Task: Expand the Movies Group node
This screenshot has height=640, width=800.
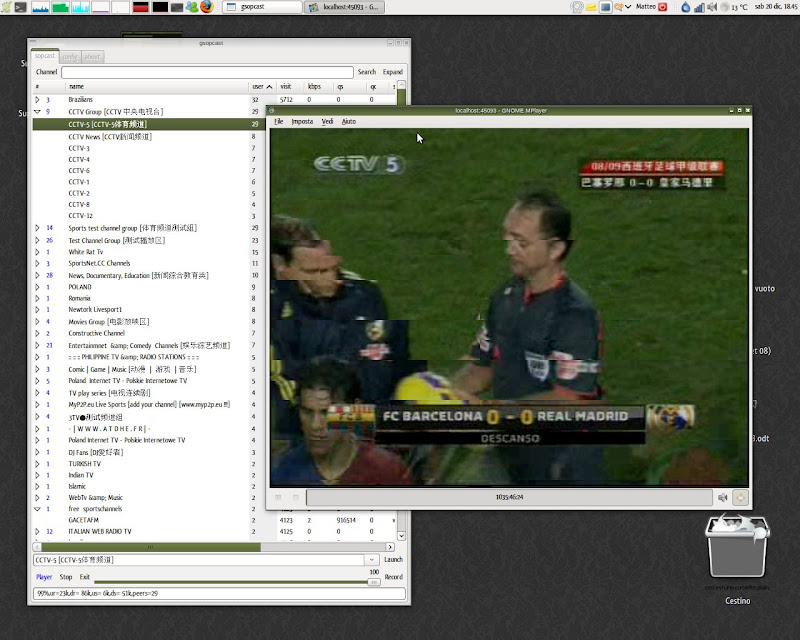Action: 37,322
